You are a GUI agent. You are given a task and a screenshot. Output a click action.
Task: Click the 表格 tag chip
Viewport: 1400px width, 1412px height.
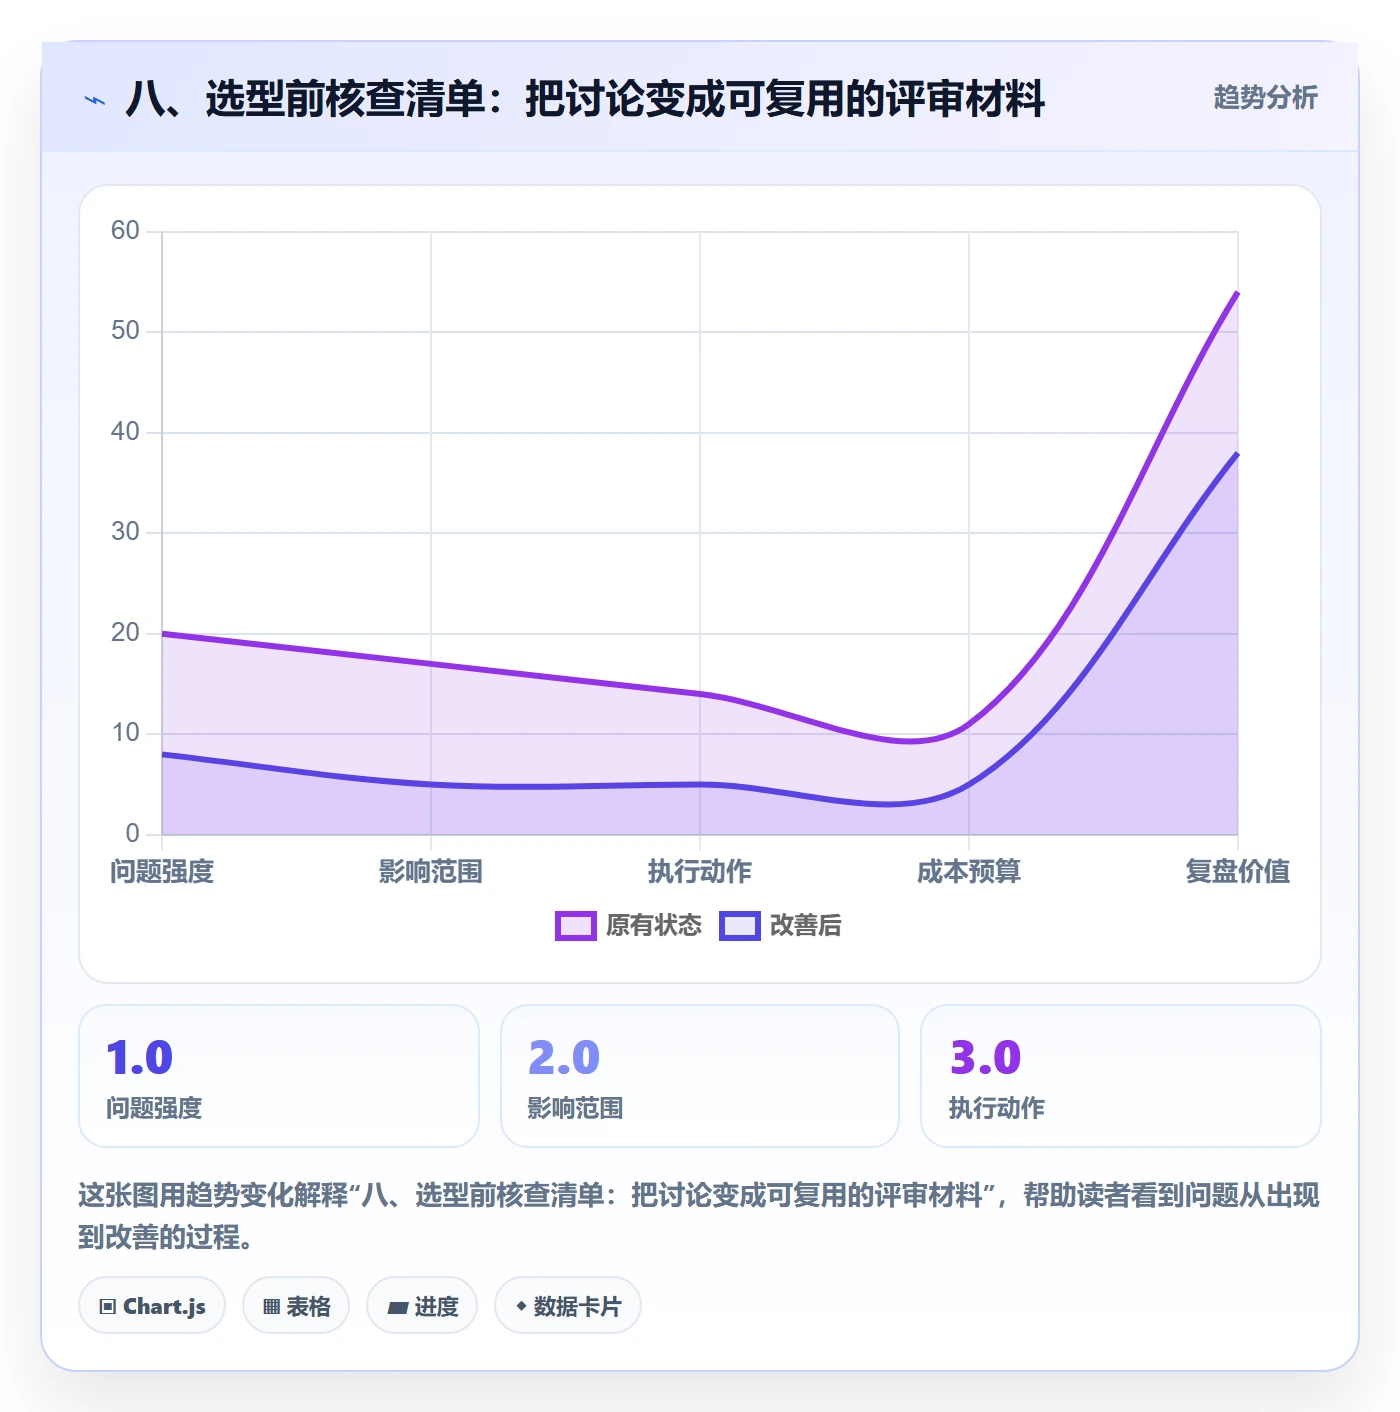[x=296, y=1305]
